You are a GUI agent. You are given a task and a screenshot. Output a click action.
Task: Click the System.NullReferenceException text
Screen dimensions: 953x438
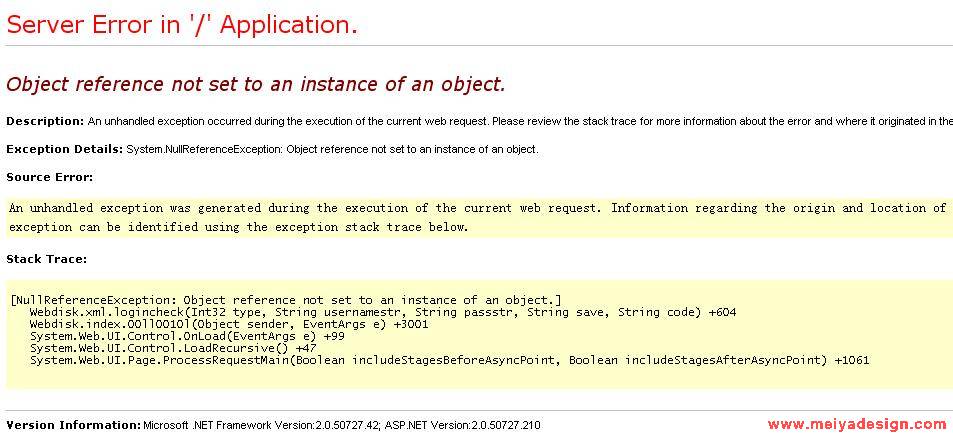click(332, 149)
